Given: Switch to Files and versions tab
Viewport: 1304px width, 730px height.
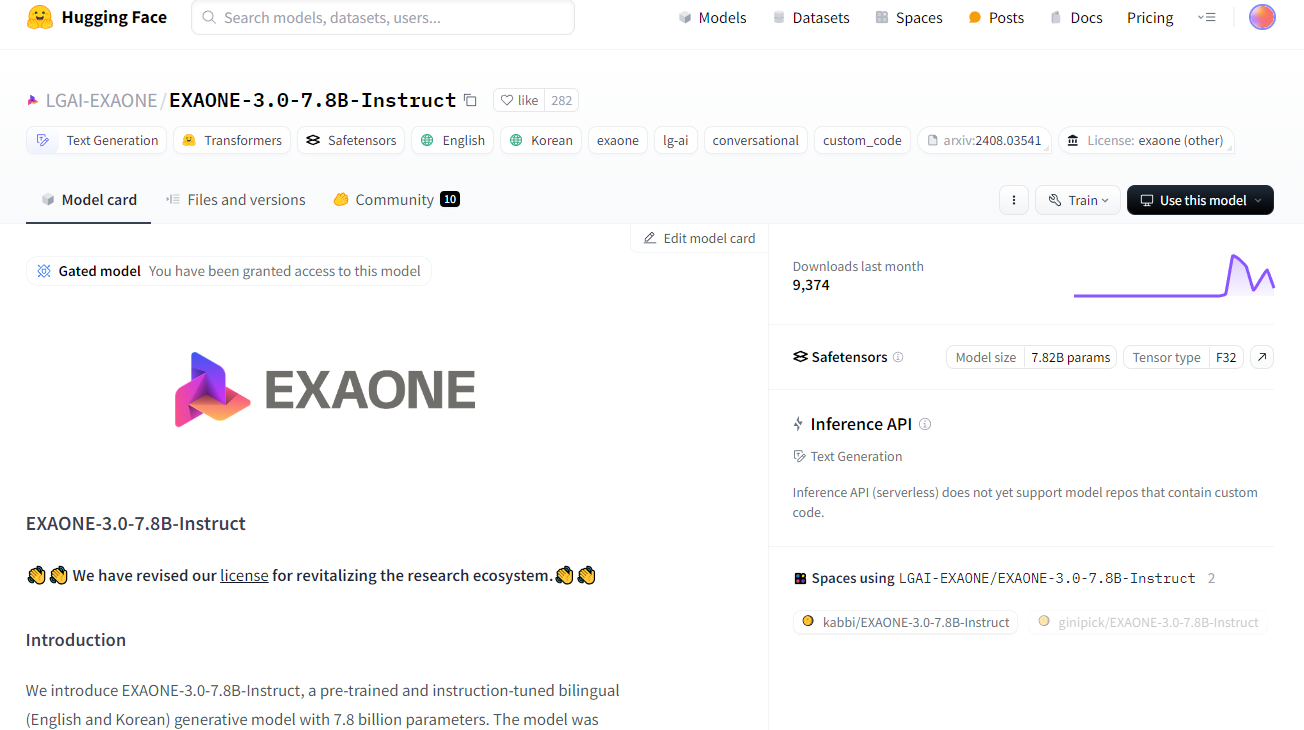Looking at the screenshot, I should [236, 200].
